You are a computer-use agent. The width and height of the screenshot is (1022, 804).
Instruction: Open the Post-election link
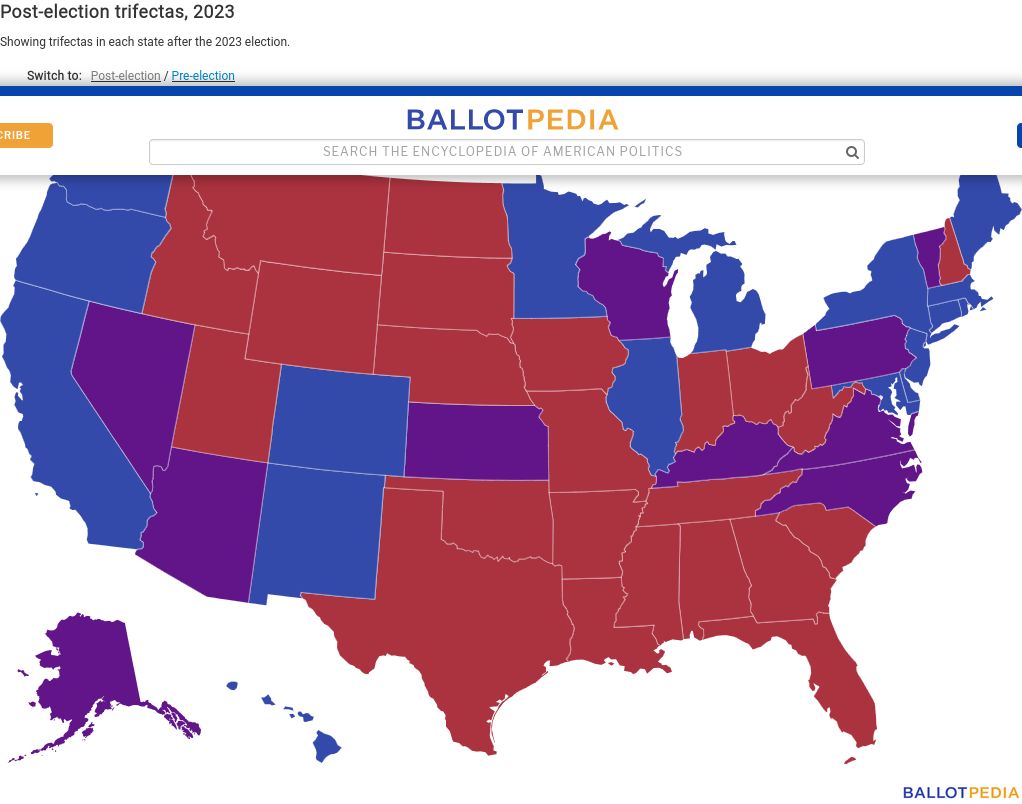pos(125,75)
